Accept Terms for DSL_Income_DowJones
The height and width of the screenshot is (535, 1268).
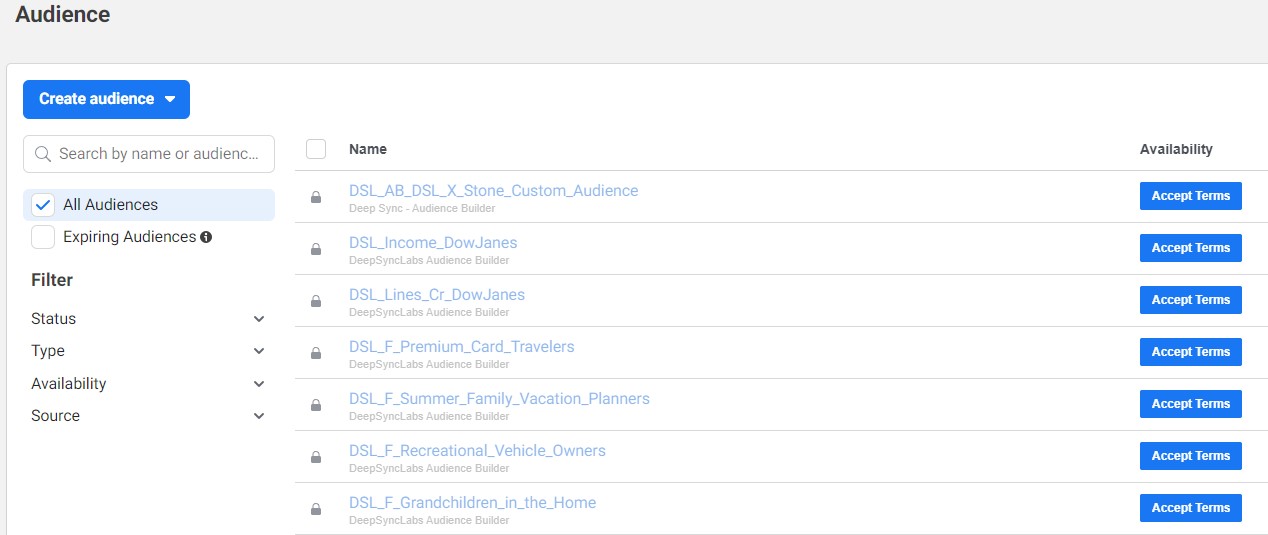coord(1190,248)
